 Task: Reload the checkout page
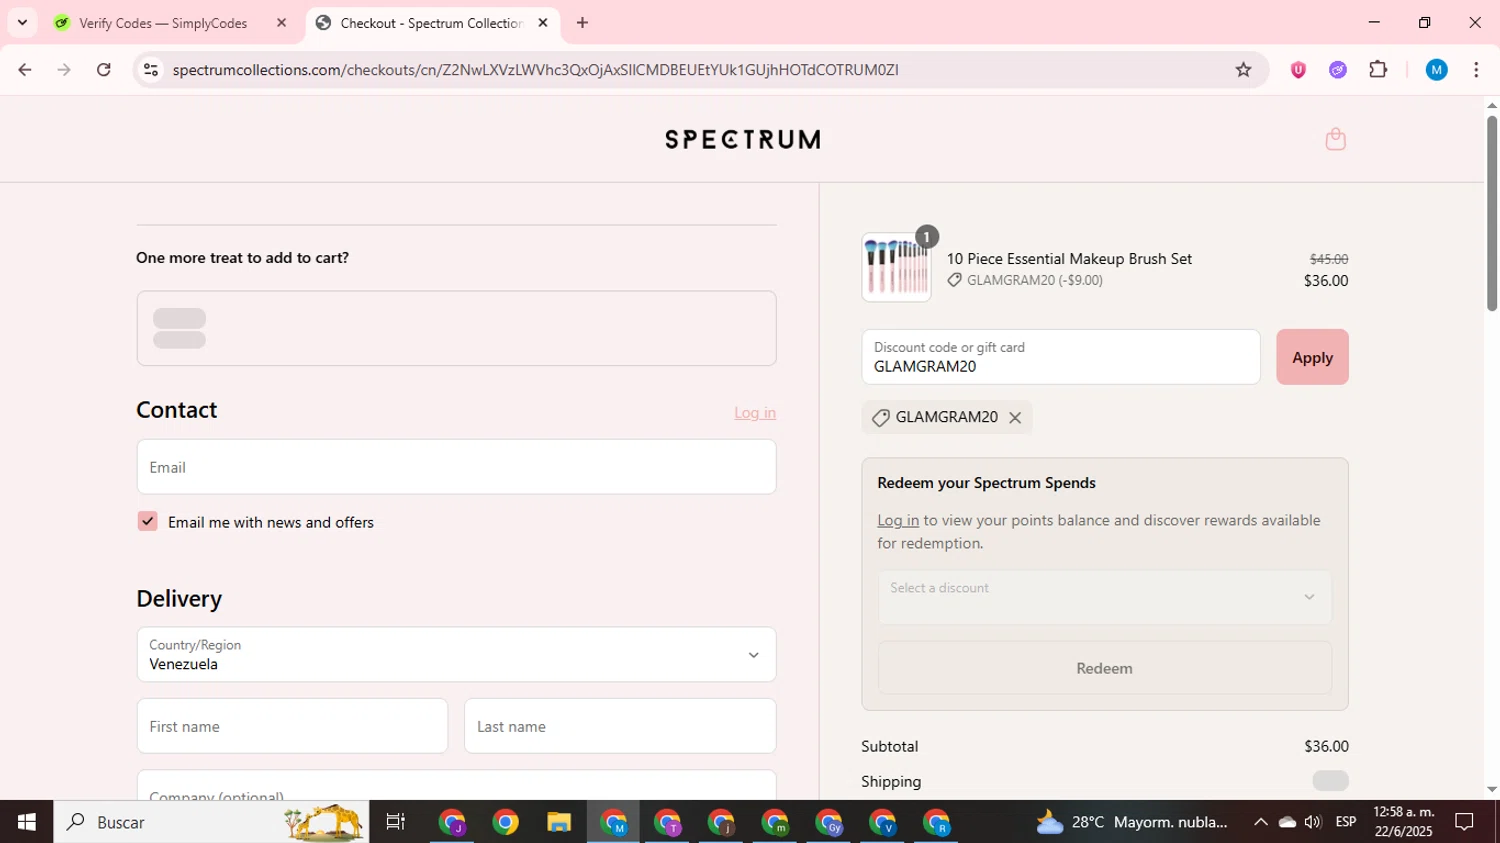tap(104, 70)
